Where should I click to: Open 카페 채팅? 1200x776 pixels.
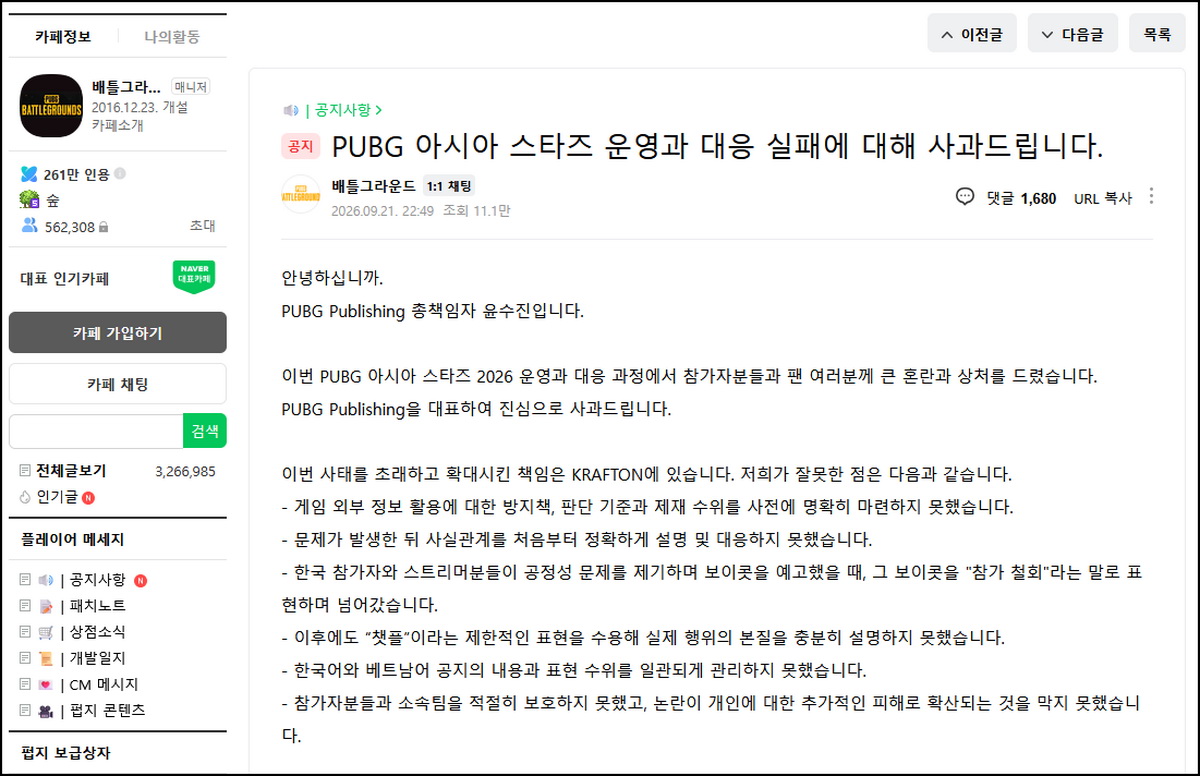pos(118,384)
